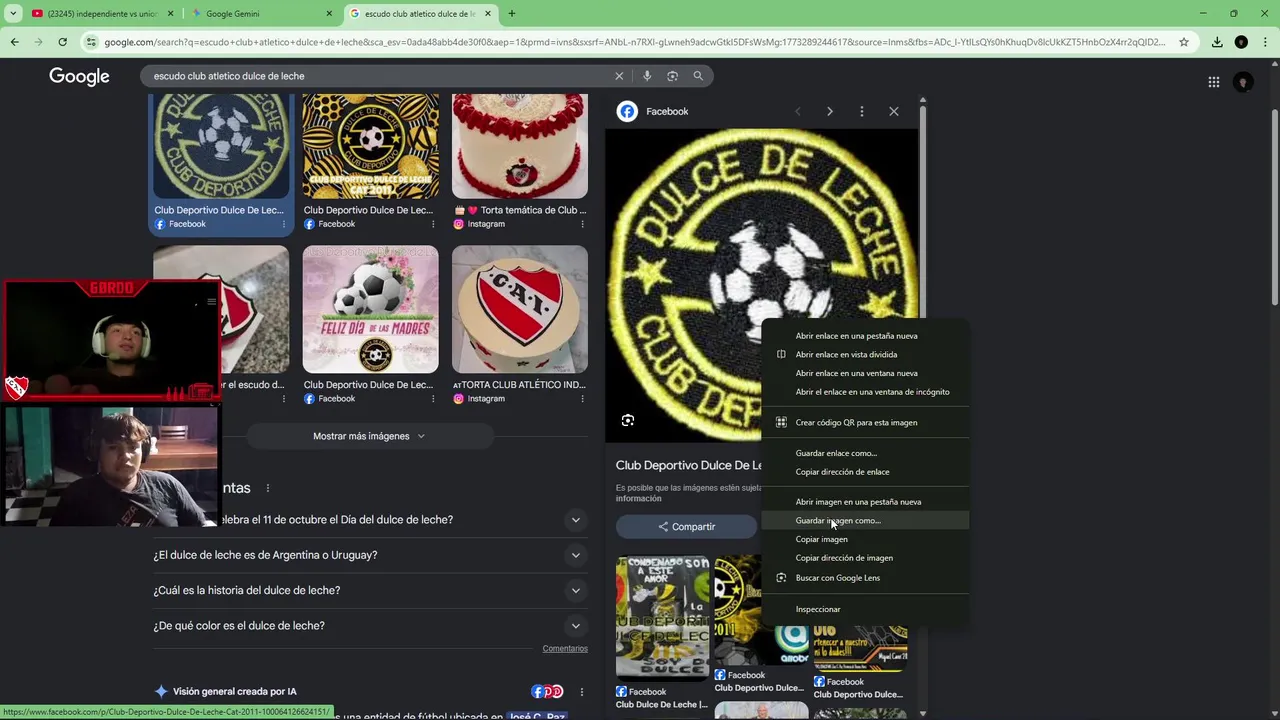Click the Comentarios link
Screen dimensions: 1280x720
pos(565,649)
